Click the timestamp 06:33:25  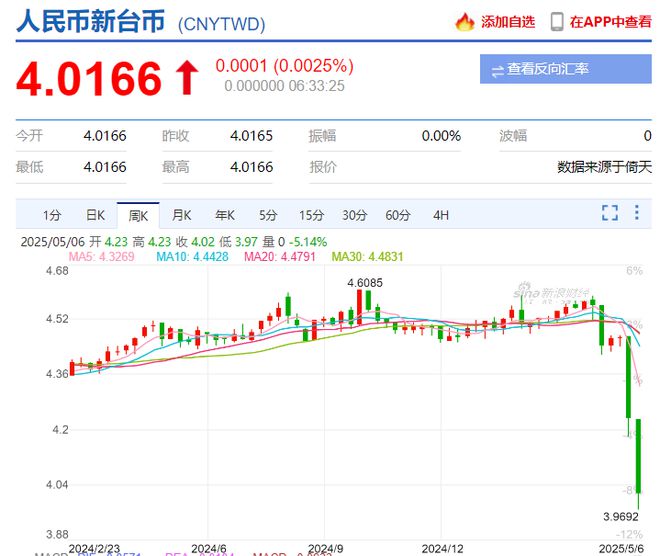pyautogui.click(x=317, y=86)
